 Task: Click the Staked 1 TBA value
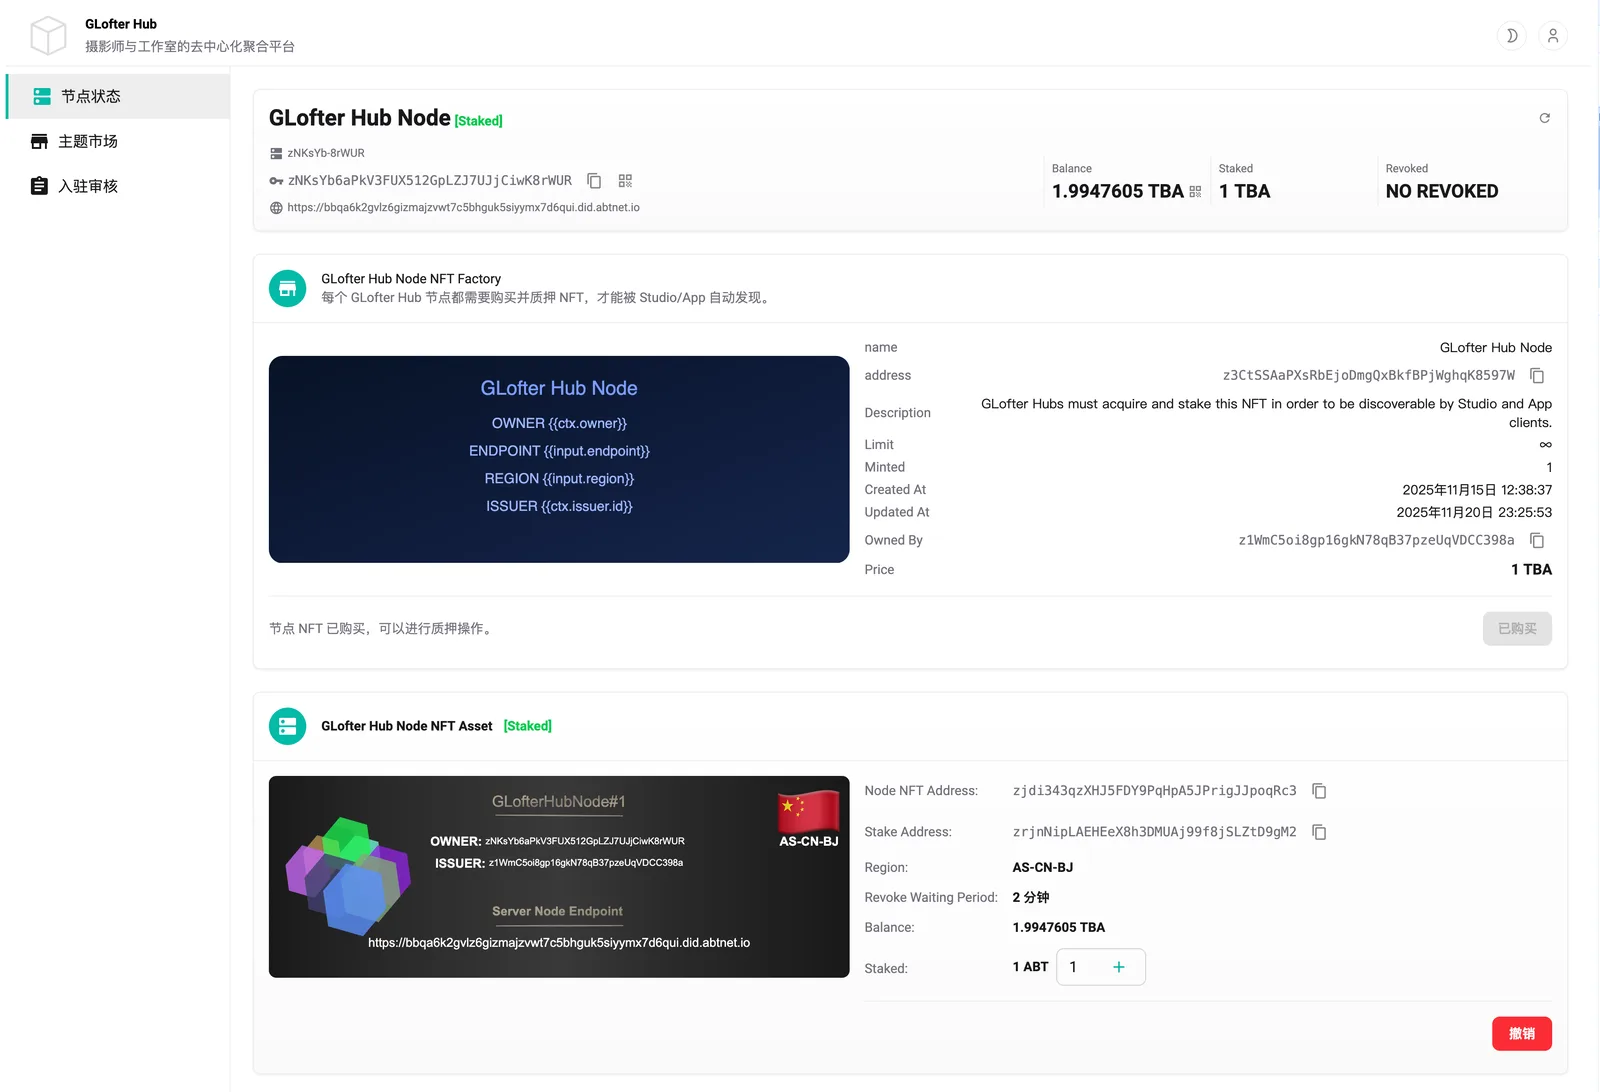click(1244, 191)
